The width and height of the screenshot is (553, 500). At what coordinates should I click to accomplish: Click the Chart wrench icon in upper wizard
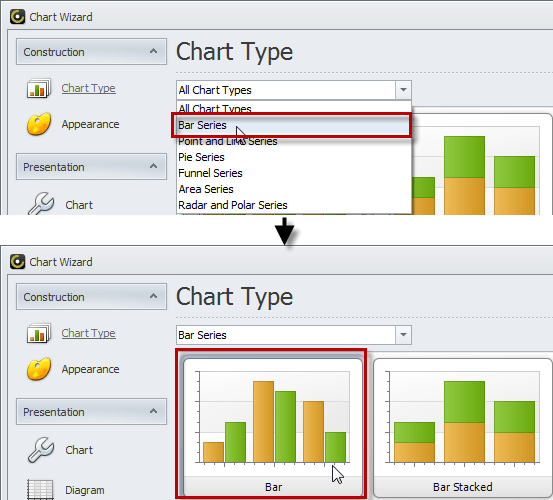pos(41,204)
